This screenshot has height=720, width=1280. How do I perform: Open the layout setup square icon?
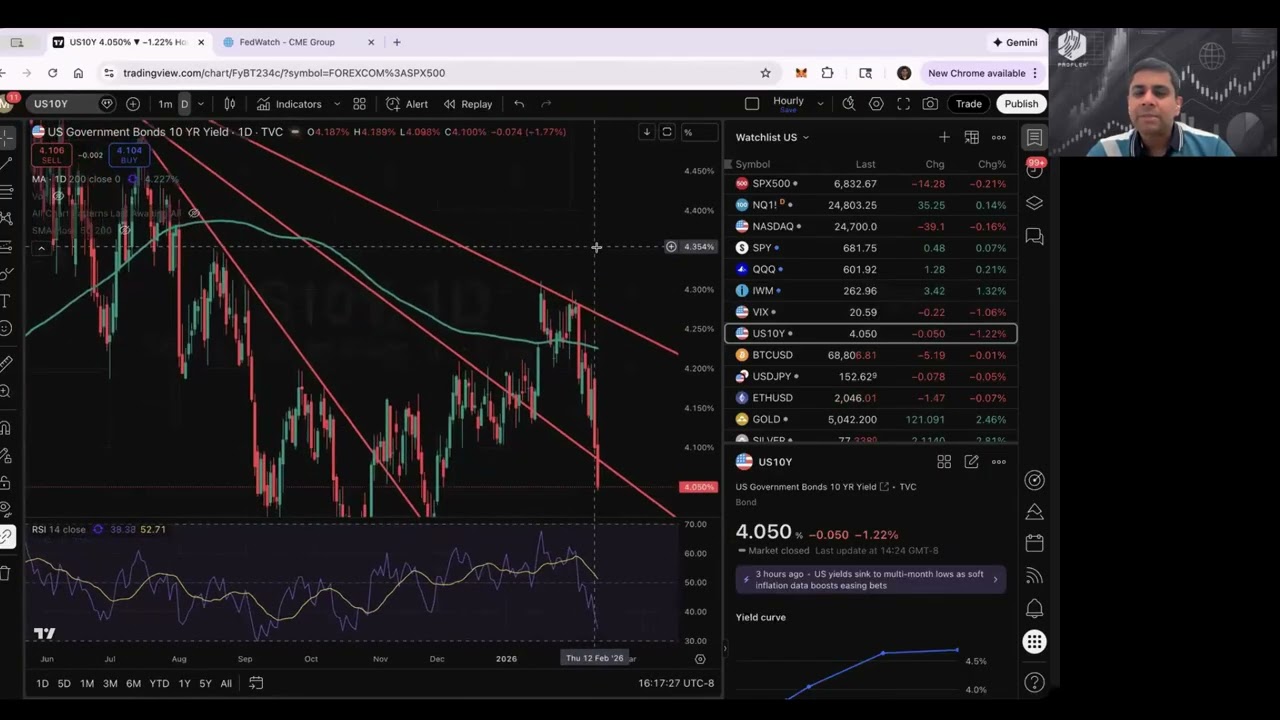(752, 104)
